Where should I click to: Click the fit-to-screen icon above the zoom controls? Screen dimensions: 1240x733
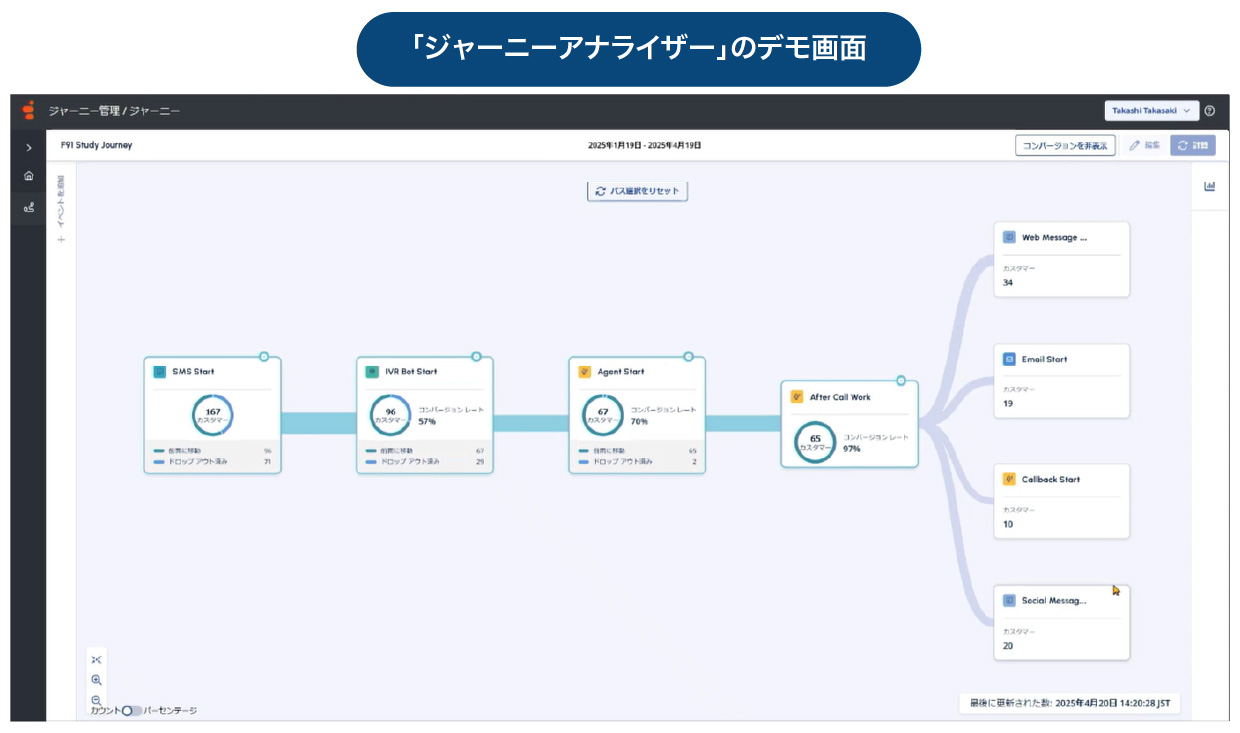[97, 660]
